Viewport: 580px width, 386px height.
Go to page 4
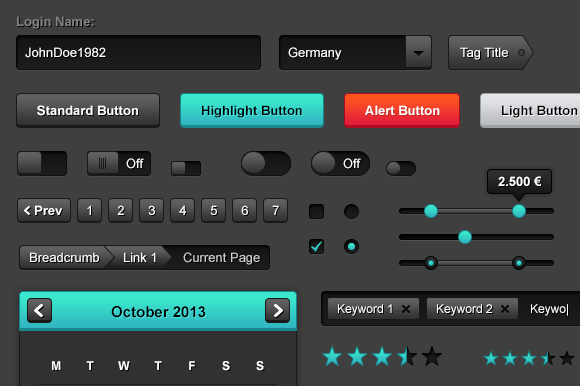(x=183, y=210)
